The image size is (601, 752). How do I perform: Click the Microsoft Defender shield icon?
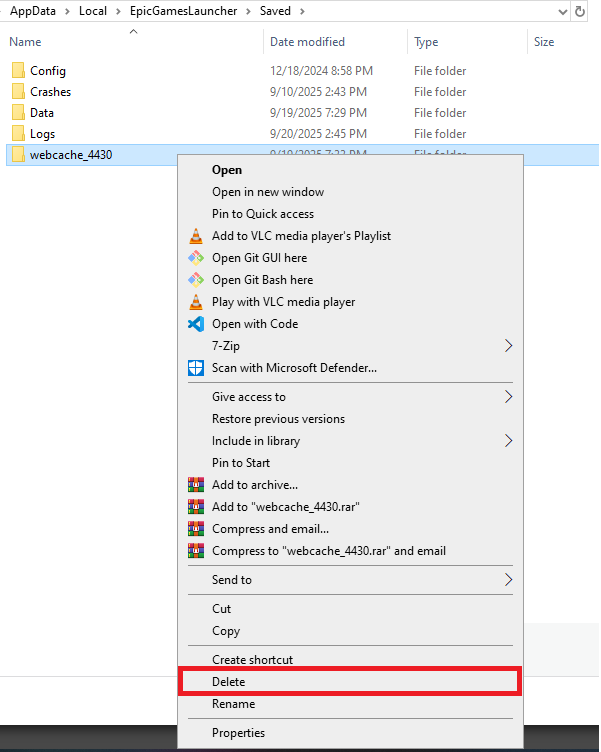(x=195, y=368)
